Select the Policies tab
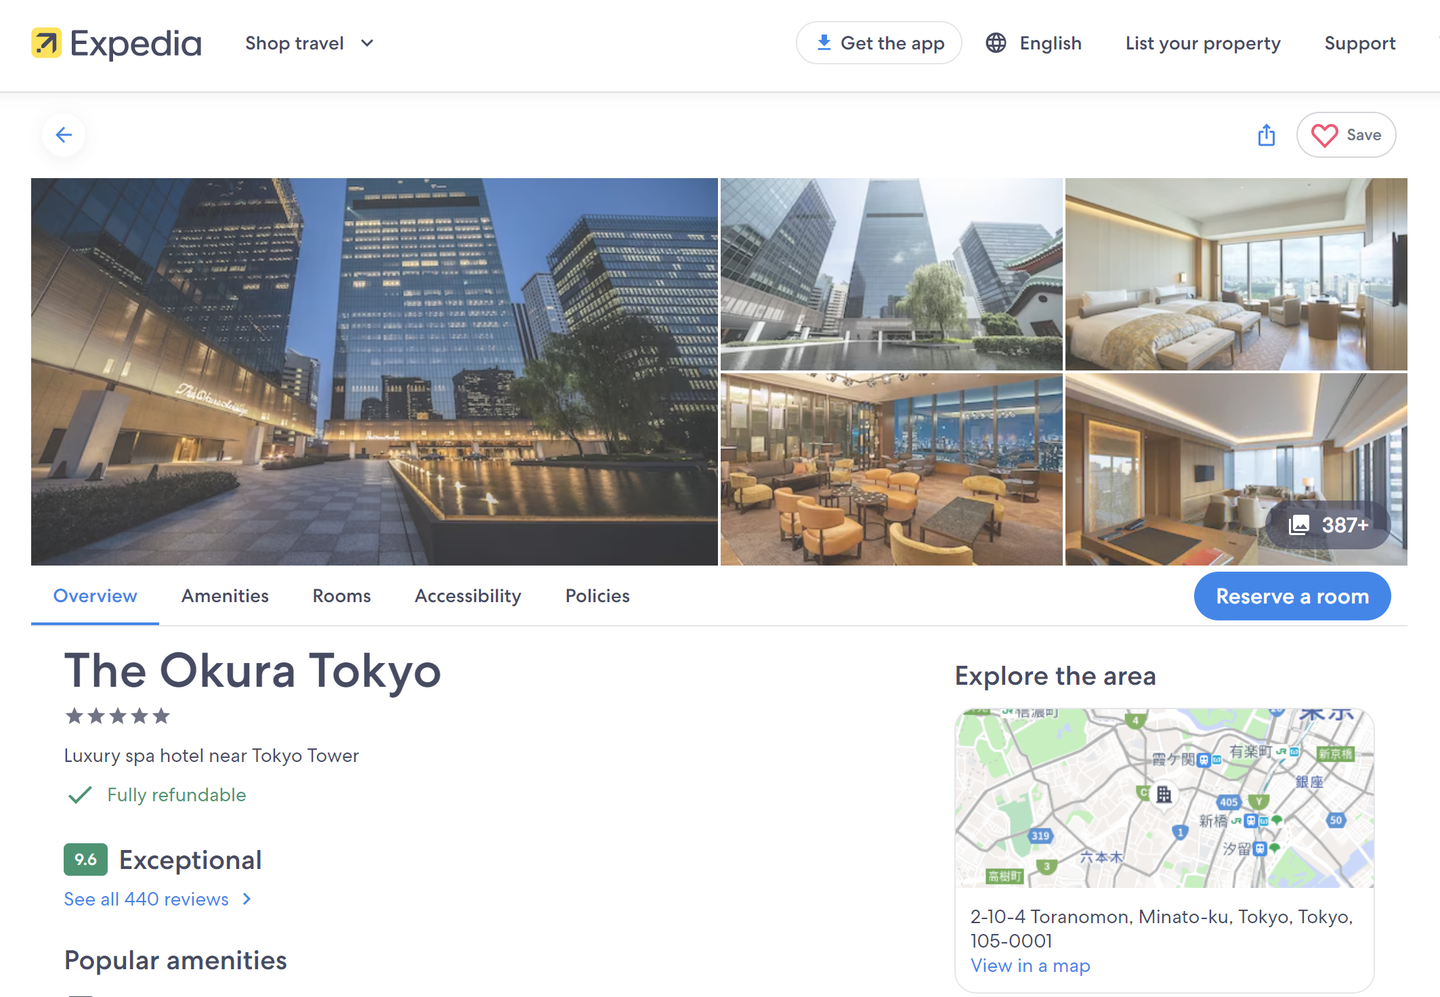1440x997 pixels. [597, 596]
